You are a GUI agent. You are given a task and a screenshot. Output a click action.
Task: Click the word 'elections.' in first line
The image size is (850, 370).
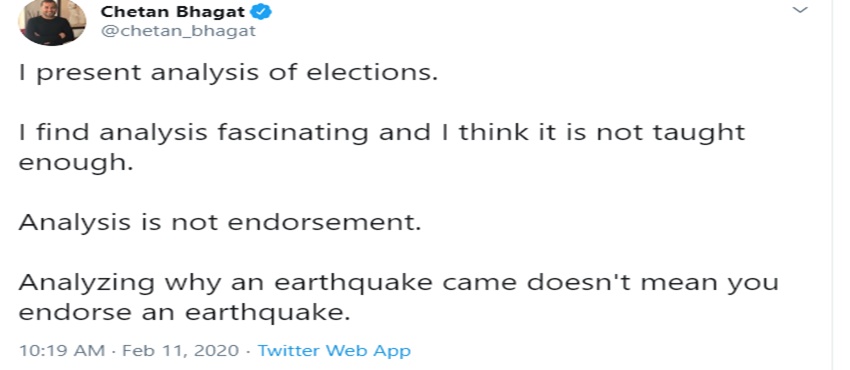[x=372, y=73]
